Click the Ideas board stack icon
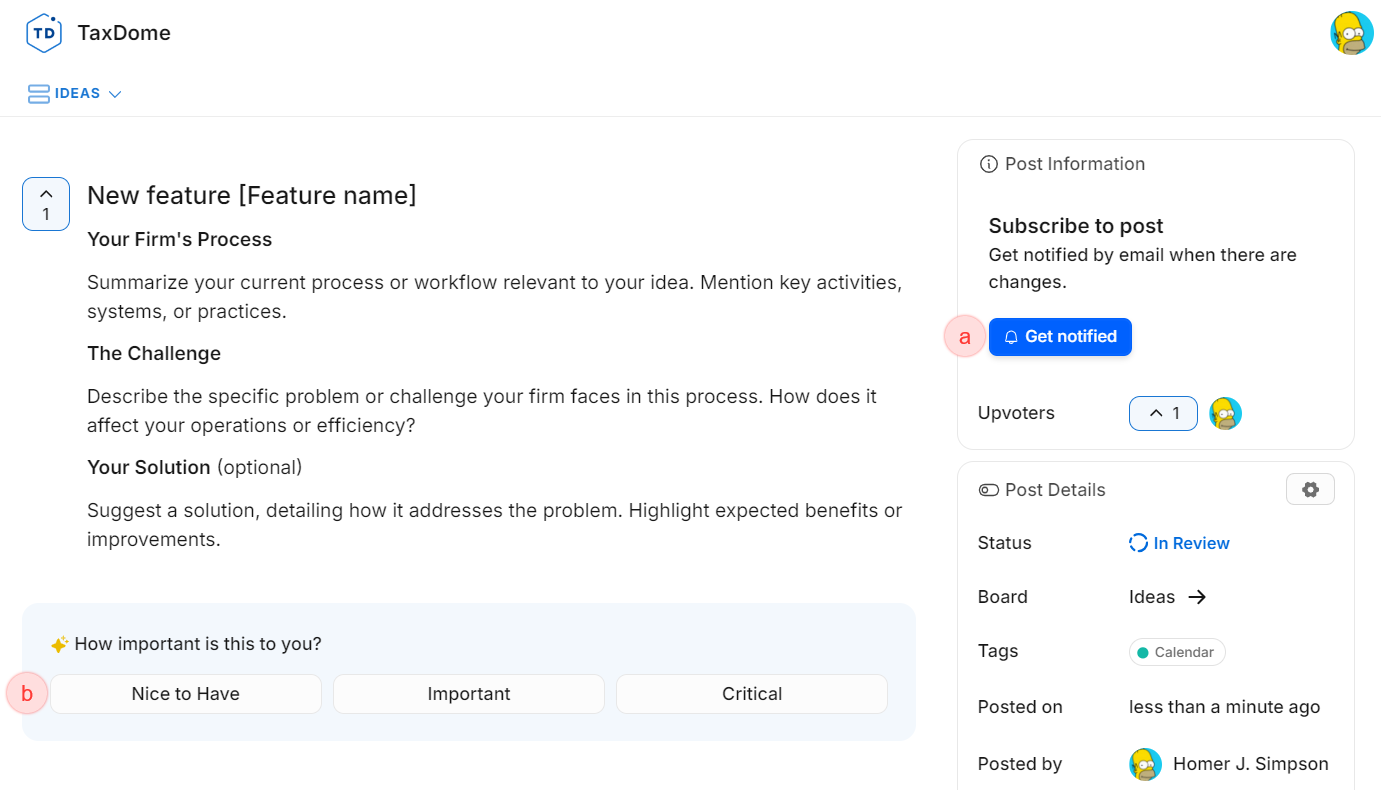The height and width of the screenshot is (790, 1381). click(x=39, y=94)
